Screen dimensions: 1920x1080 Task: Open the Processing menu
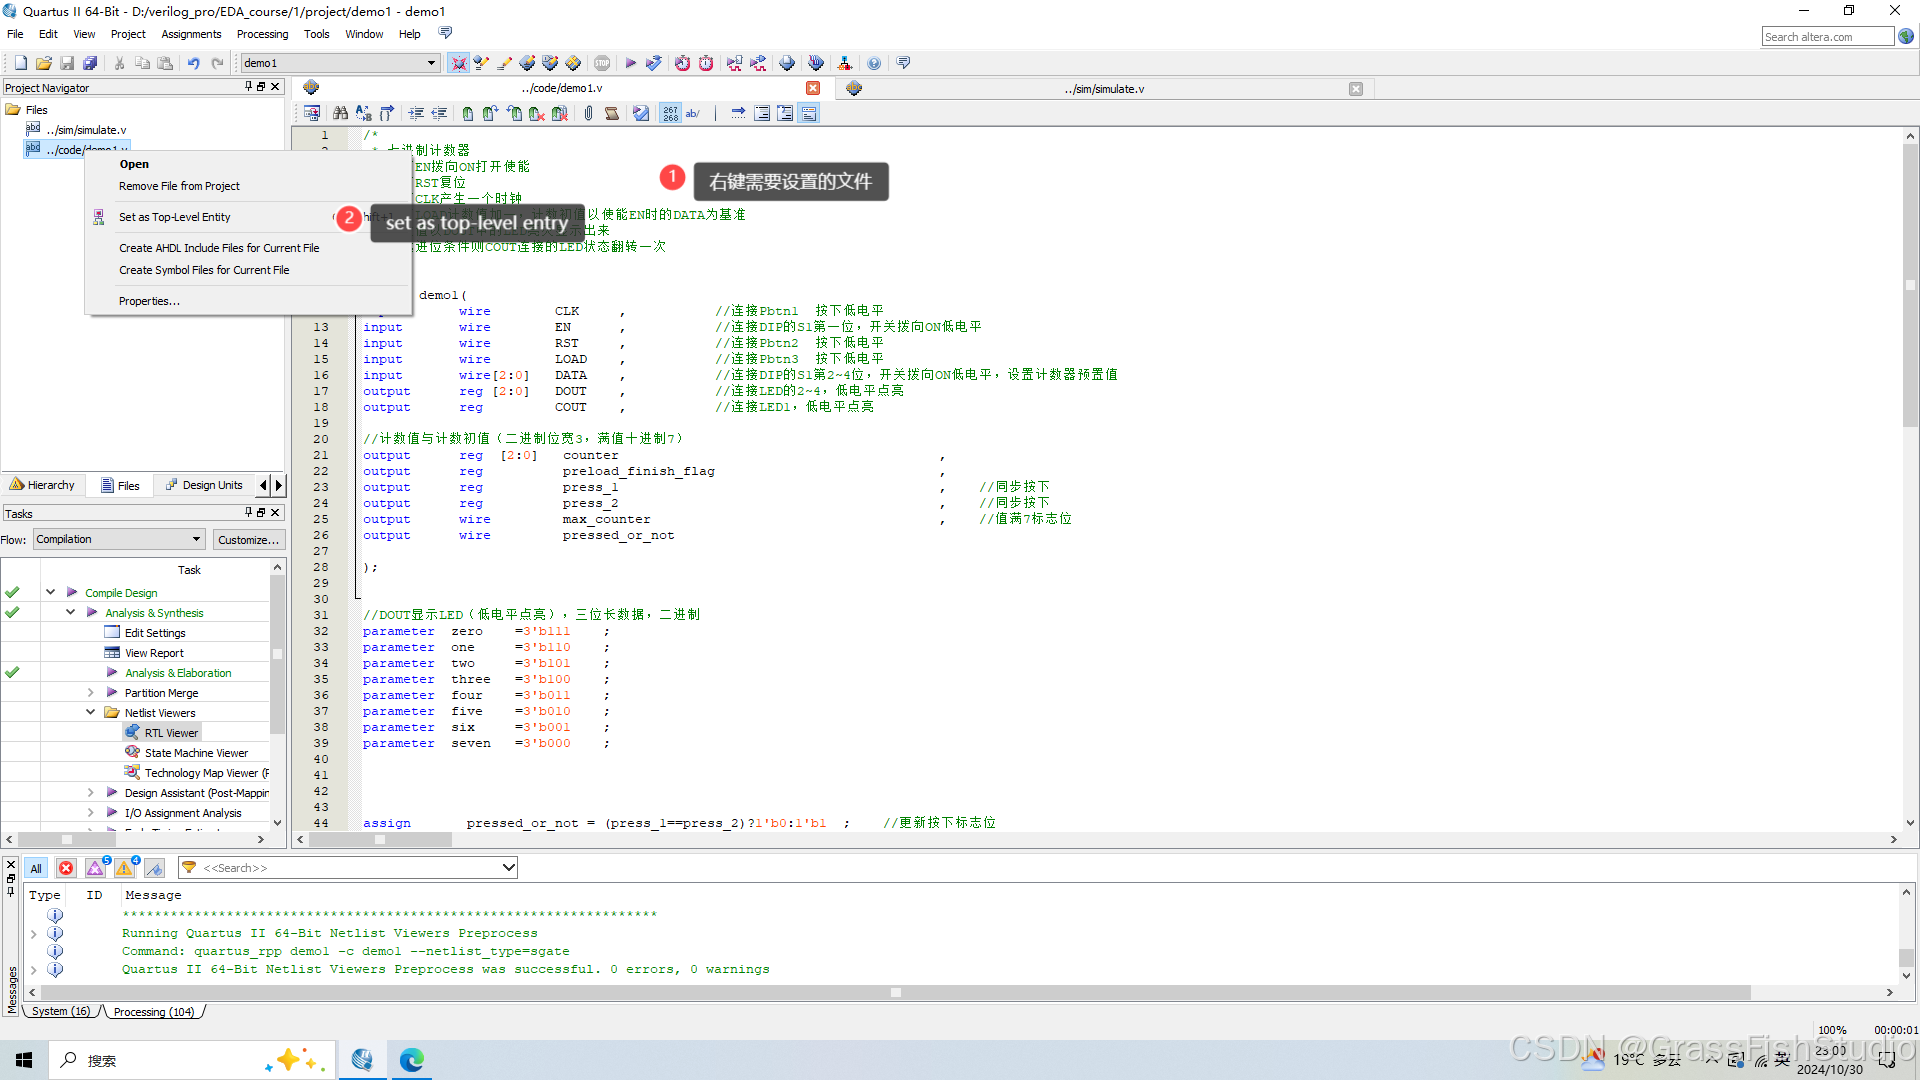(x=262, y=33)
